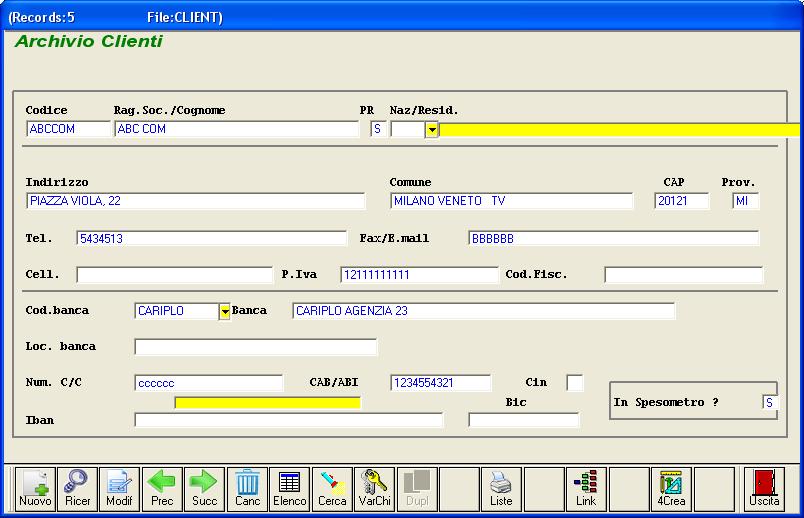Click the empty Loc. banca field
Screen dimensions: 804x518
tap(255, 347)
